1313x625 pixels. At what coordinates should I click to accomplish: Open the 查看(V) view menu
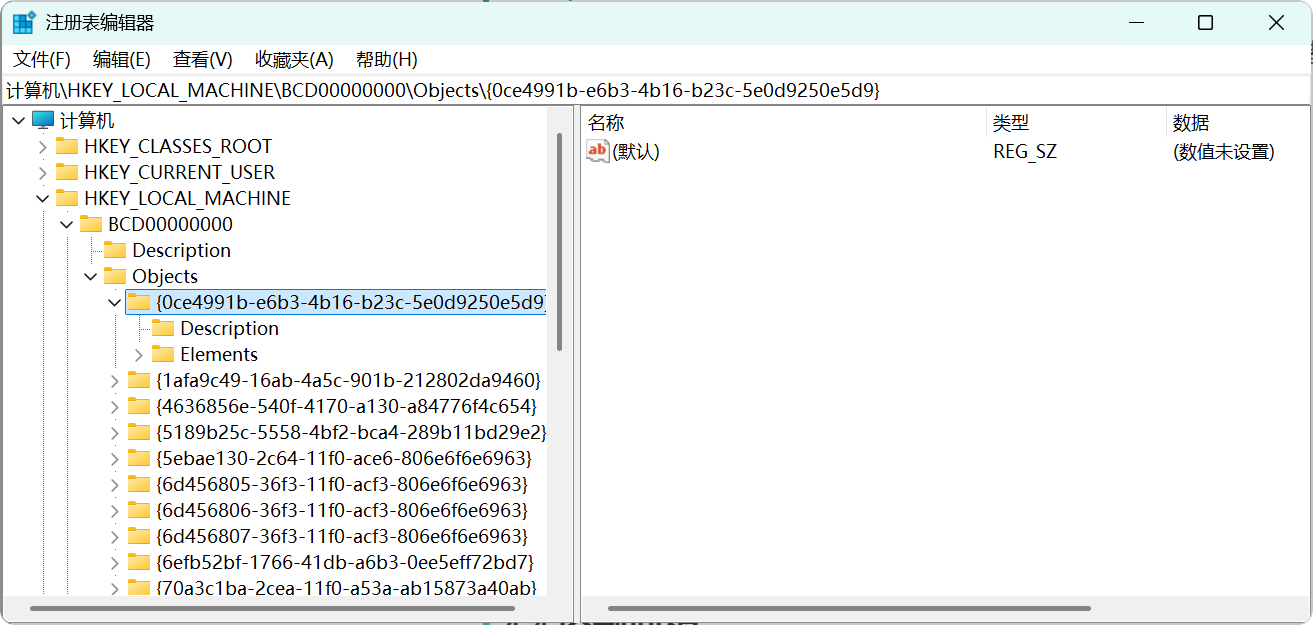tap(202, 59)
